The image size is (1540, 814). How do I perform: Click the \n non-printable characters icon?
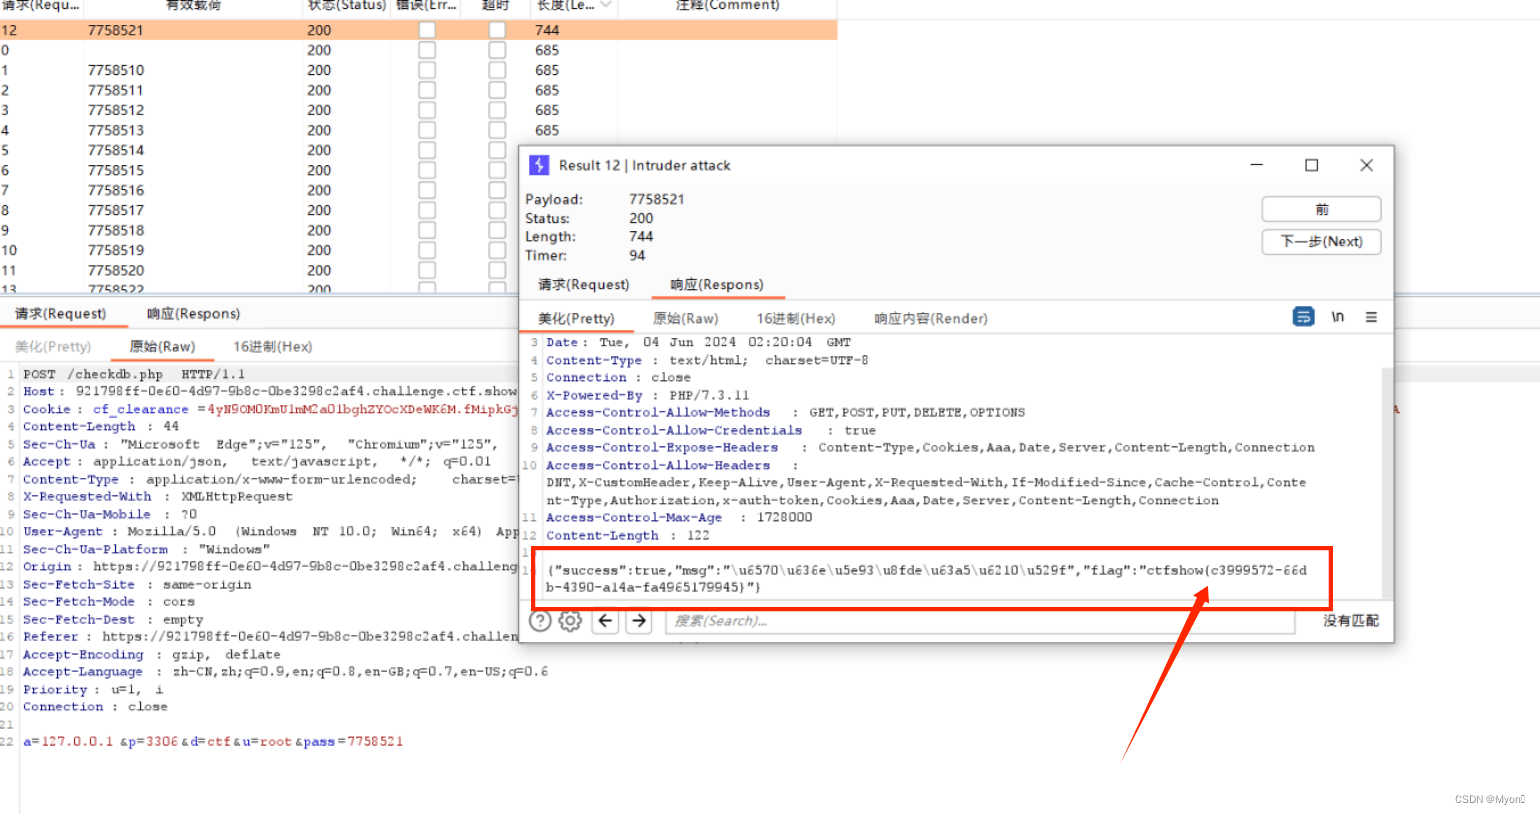point(1338,315)
